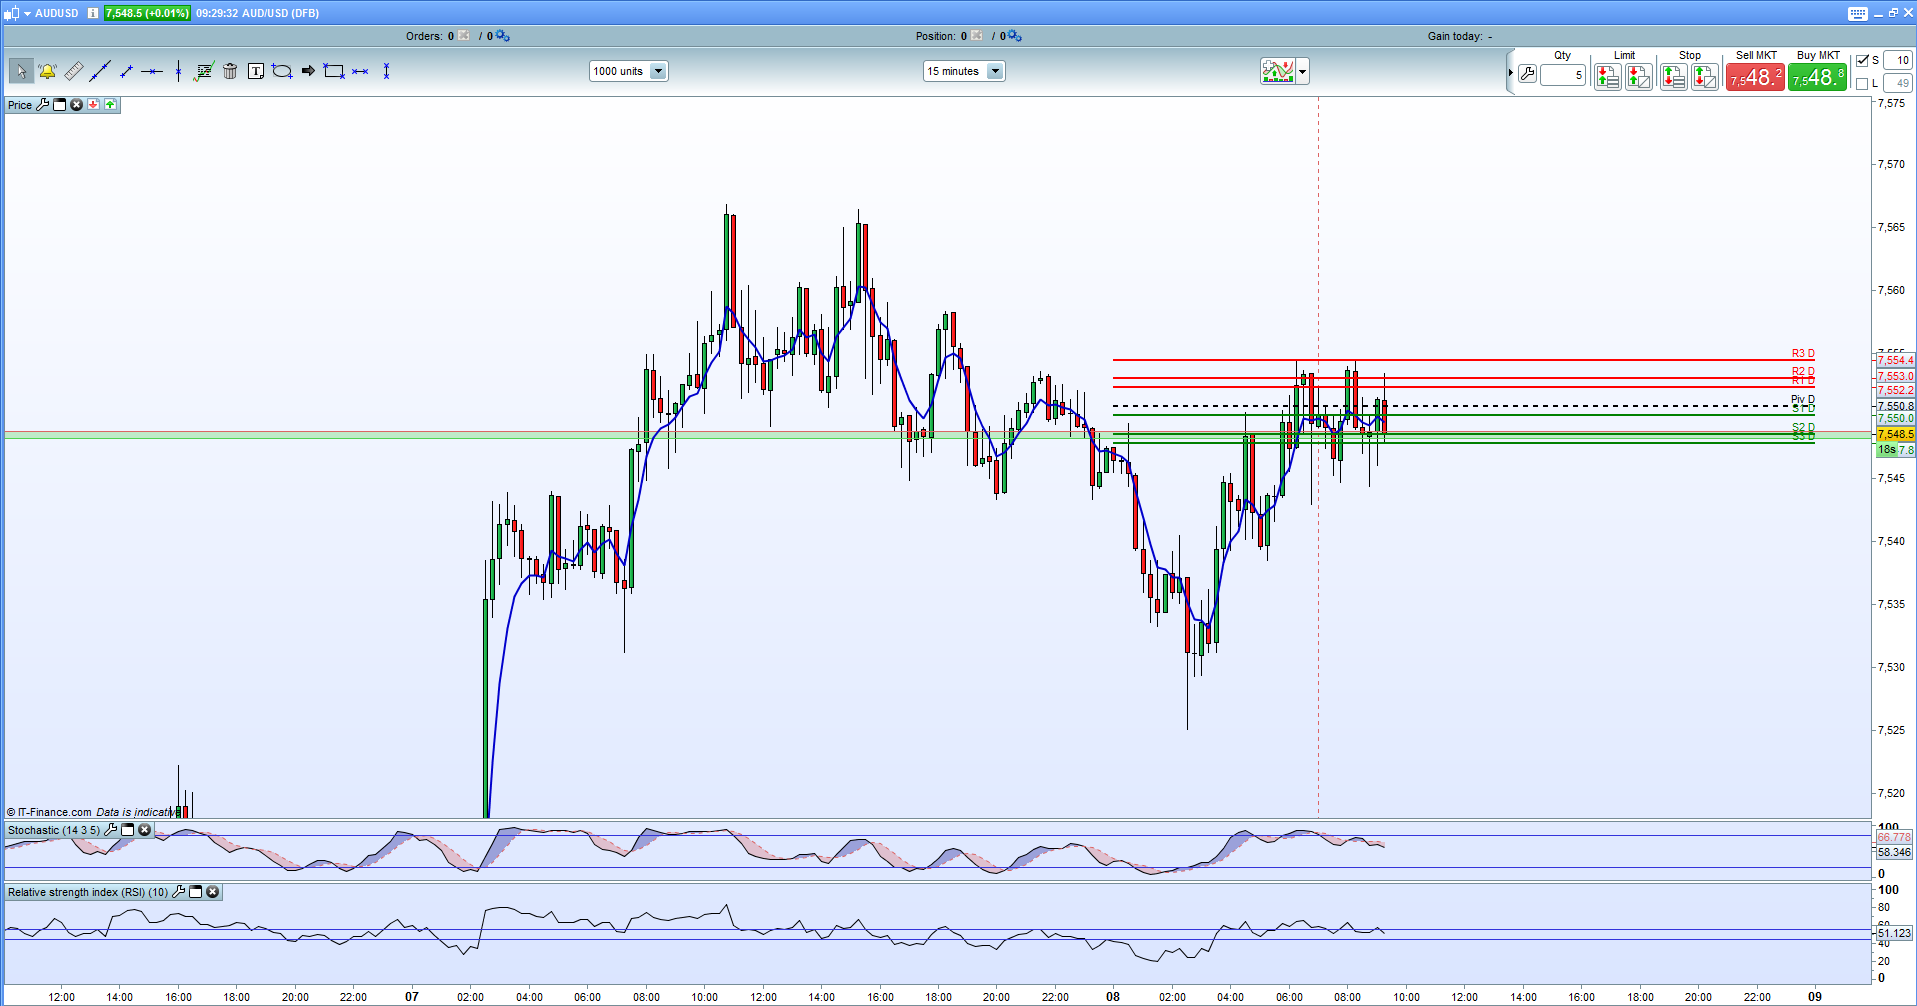Maximize the Stochastic panel

[128, 830]
